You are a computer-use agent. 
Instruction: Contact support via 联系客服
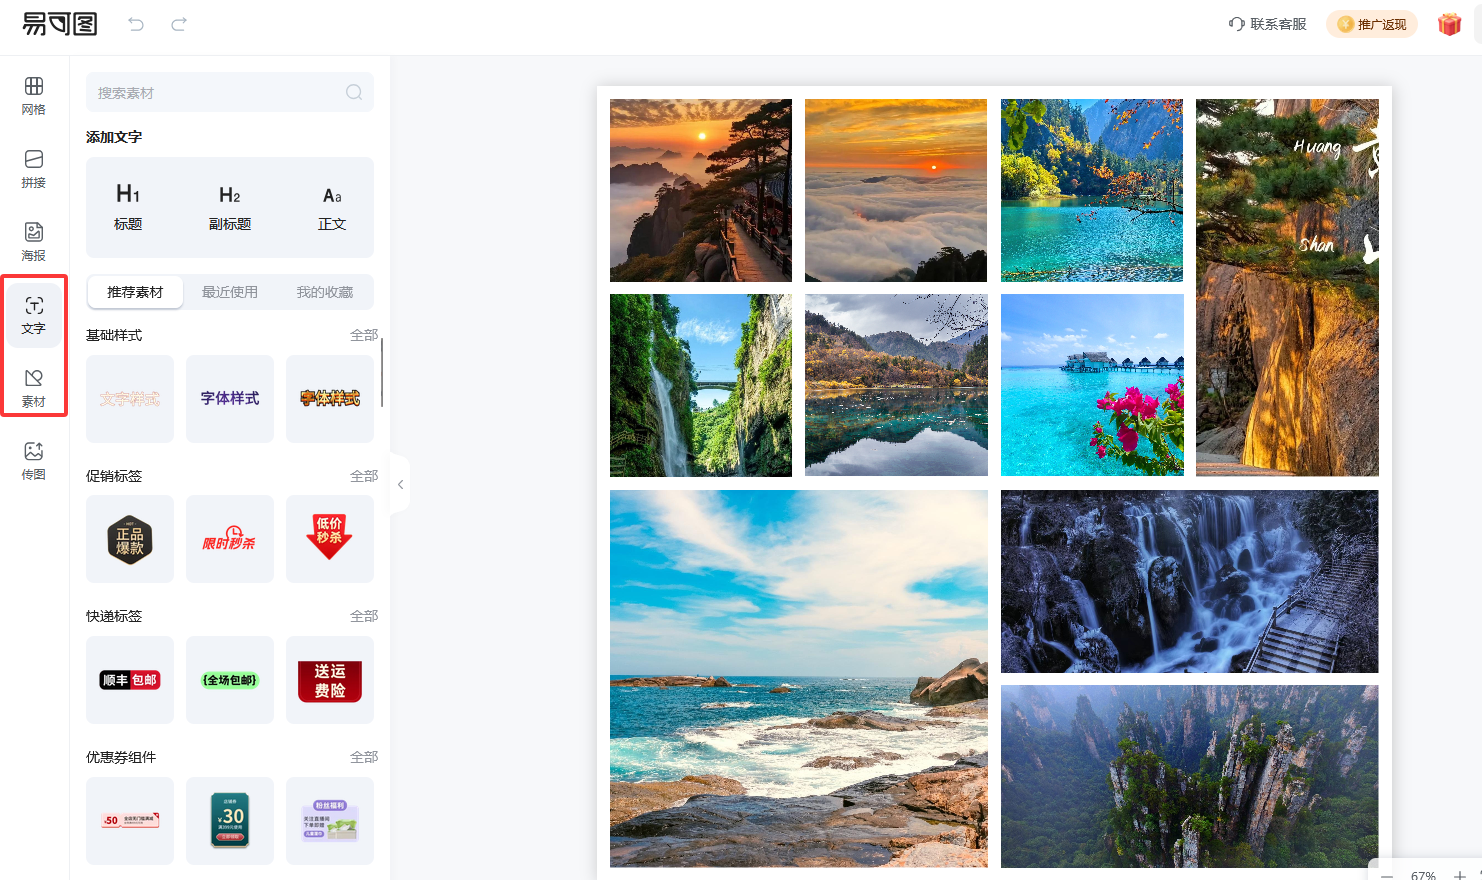(x=1268, y=24)
